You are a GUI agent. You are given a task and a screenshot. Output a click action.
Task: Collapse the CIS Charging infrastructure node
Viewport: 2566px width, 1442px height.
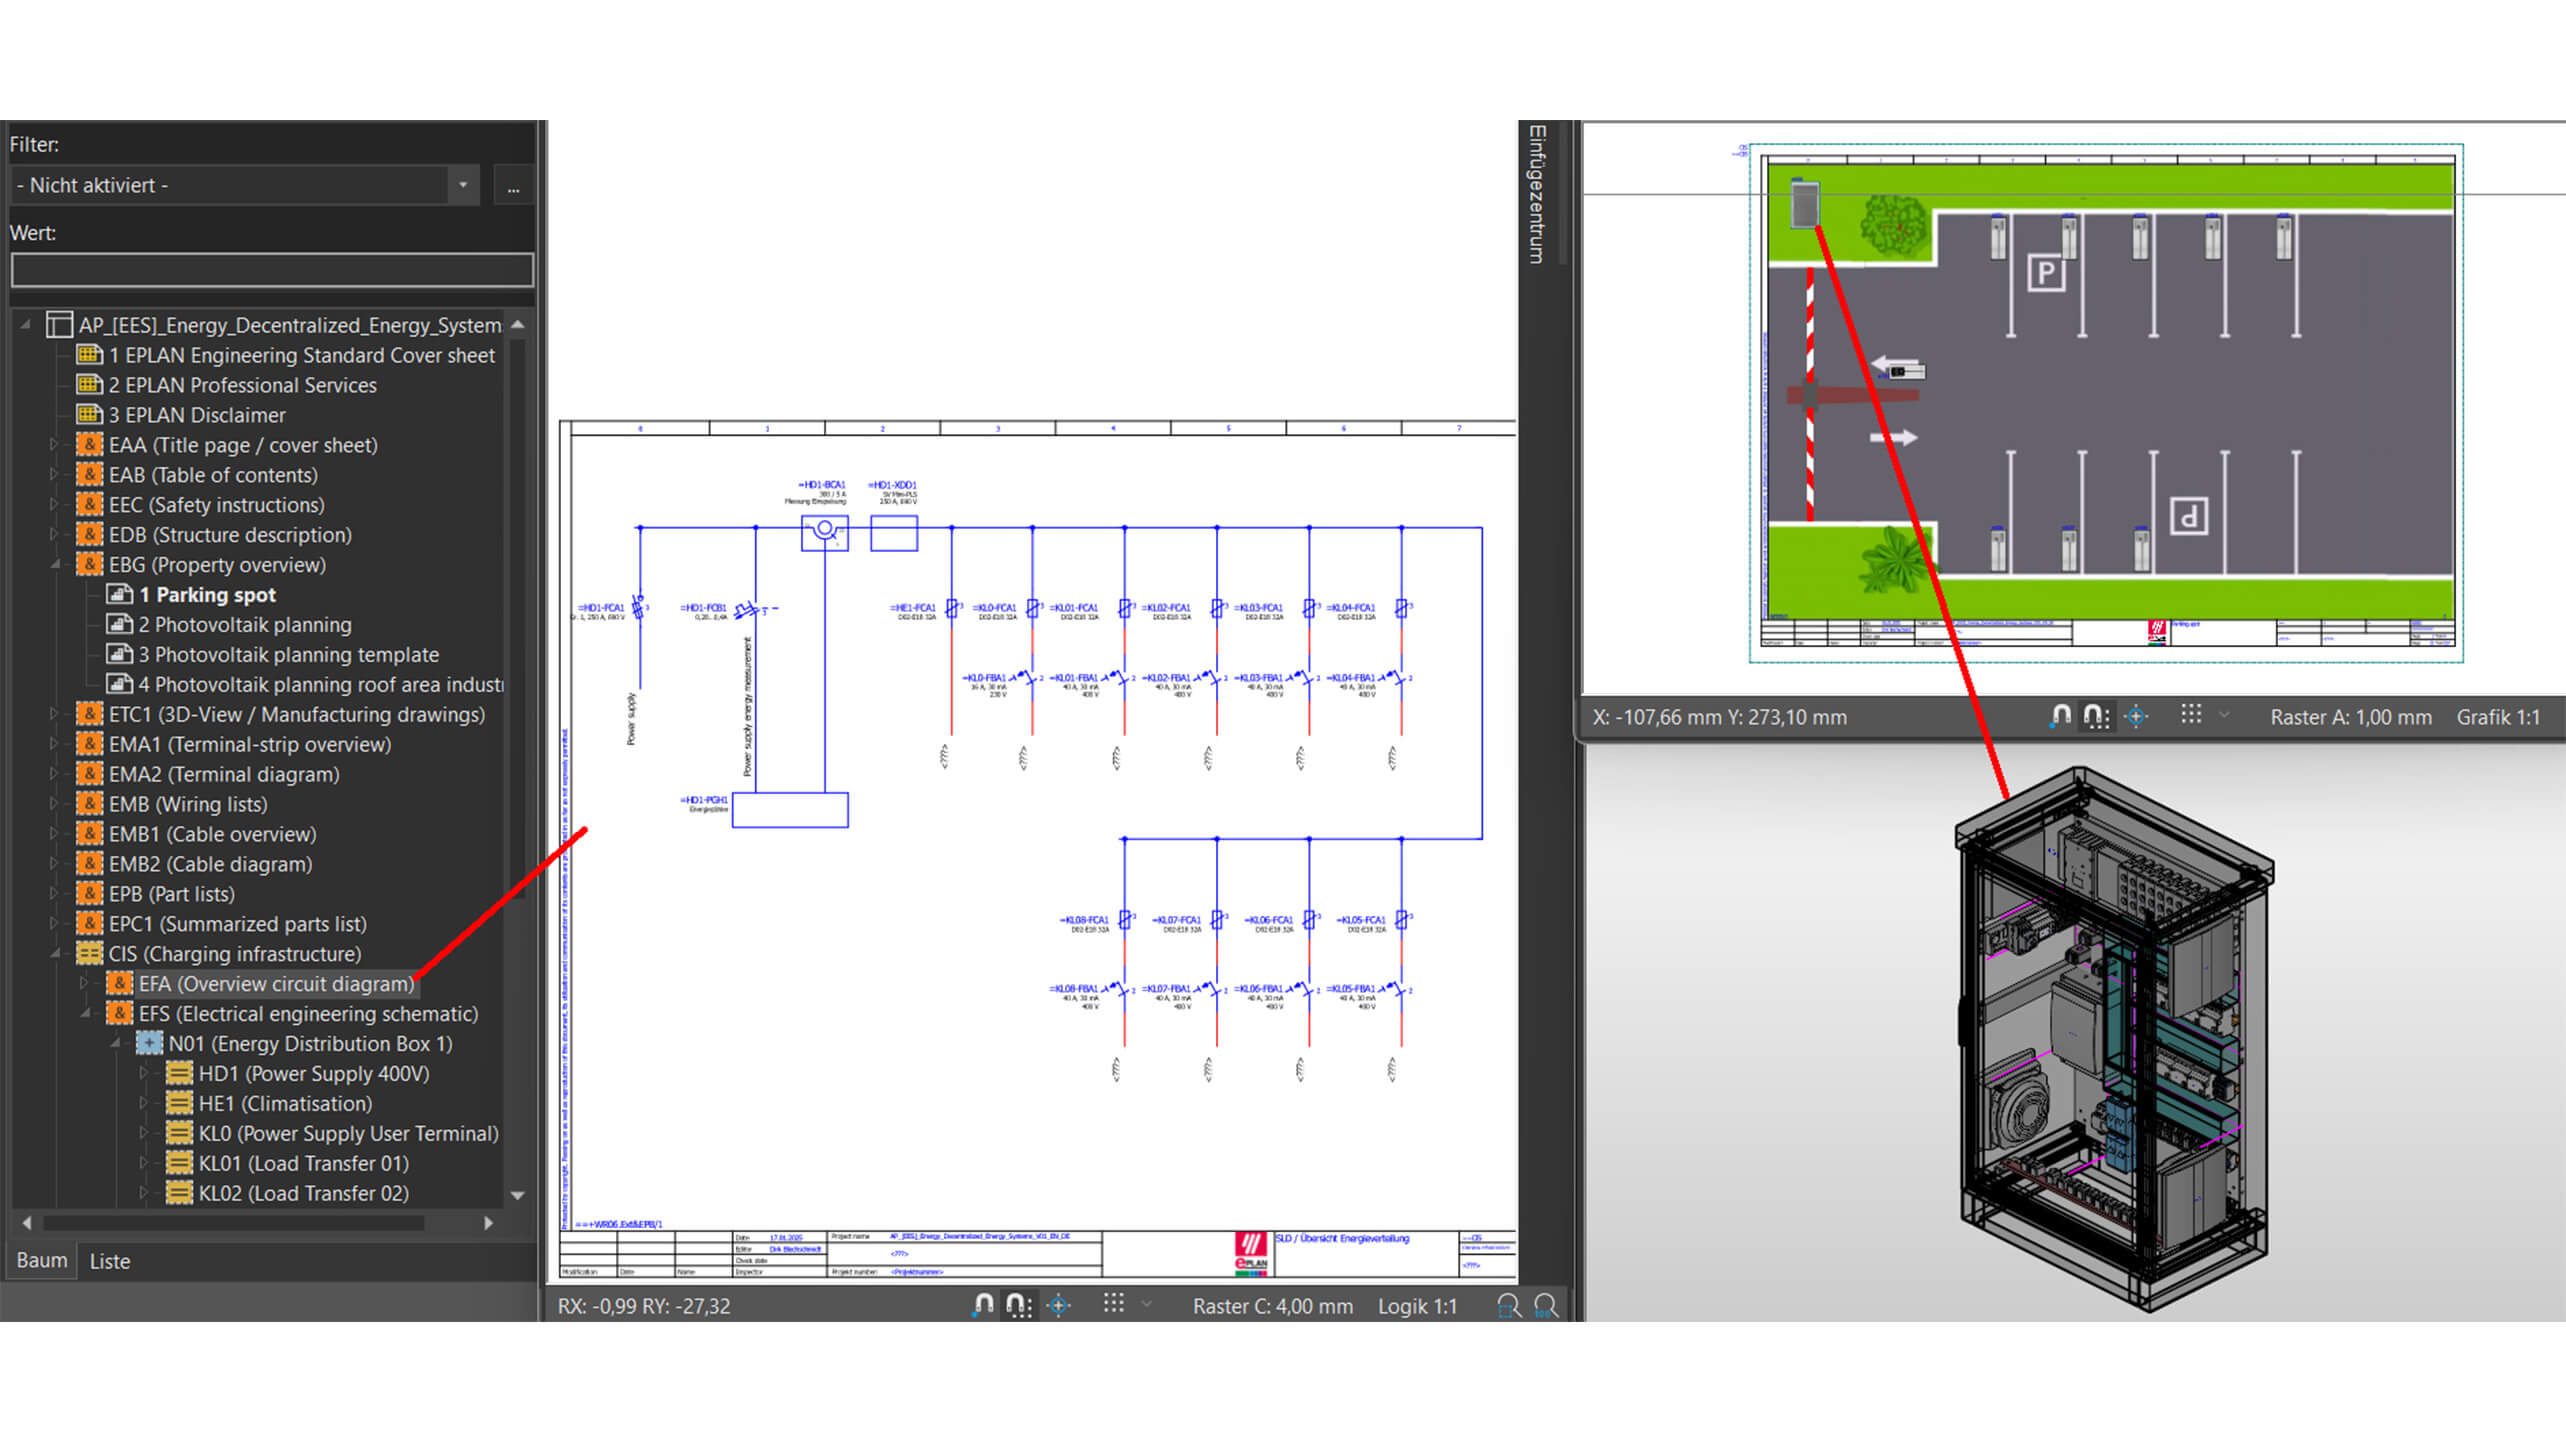point(56,954)
